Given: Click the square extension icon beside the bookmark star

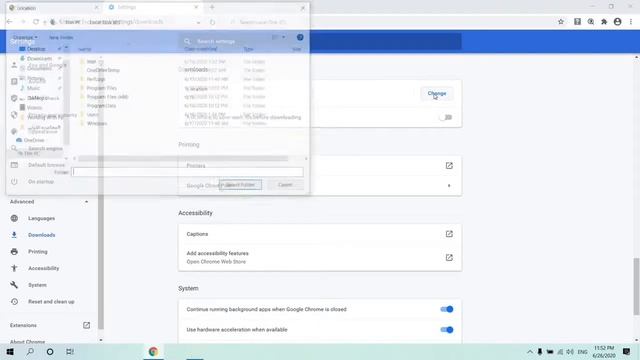Looking at the screenshot, I should [x=577, y=22].
